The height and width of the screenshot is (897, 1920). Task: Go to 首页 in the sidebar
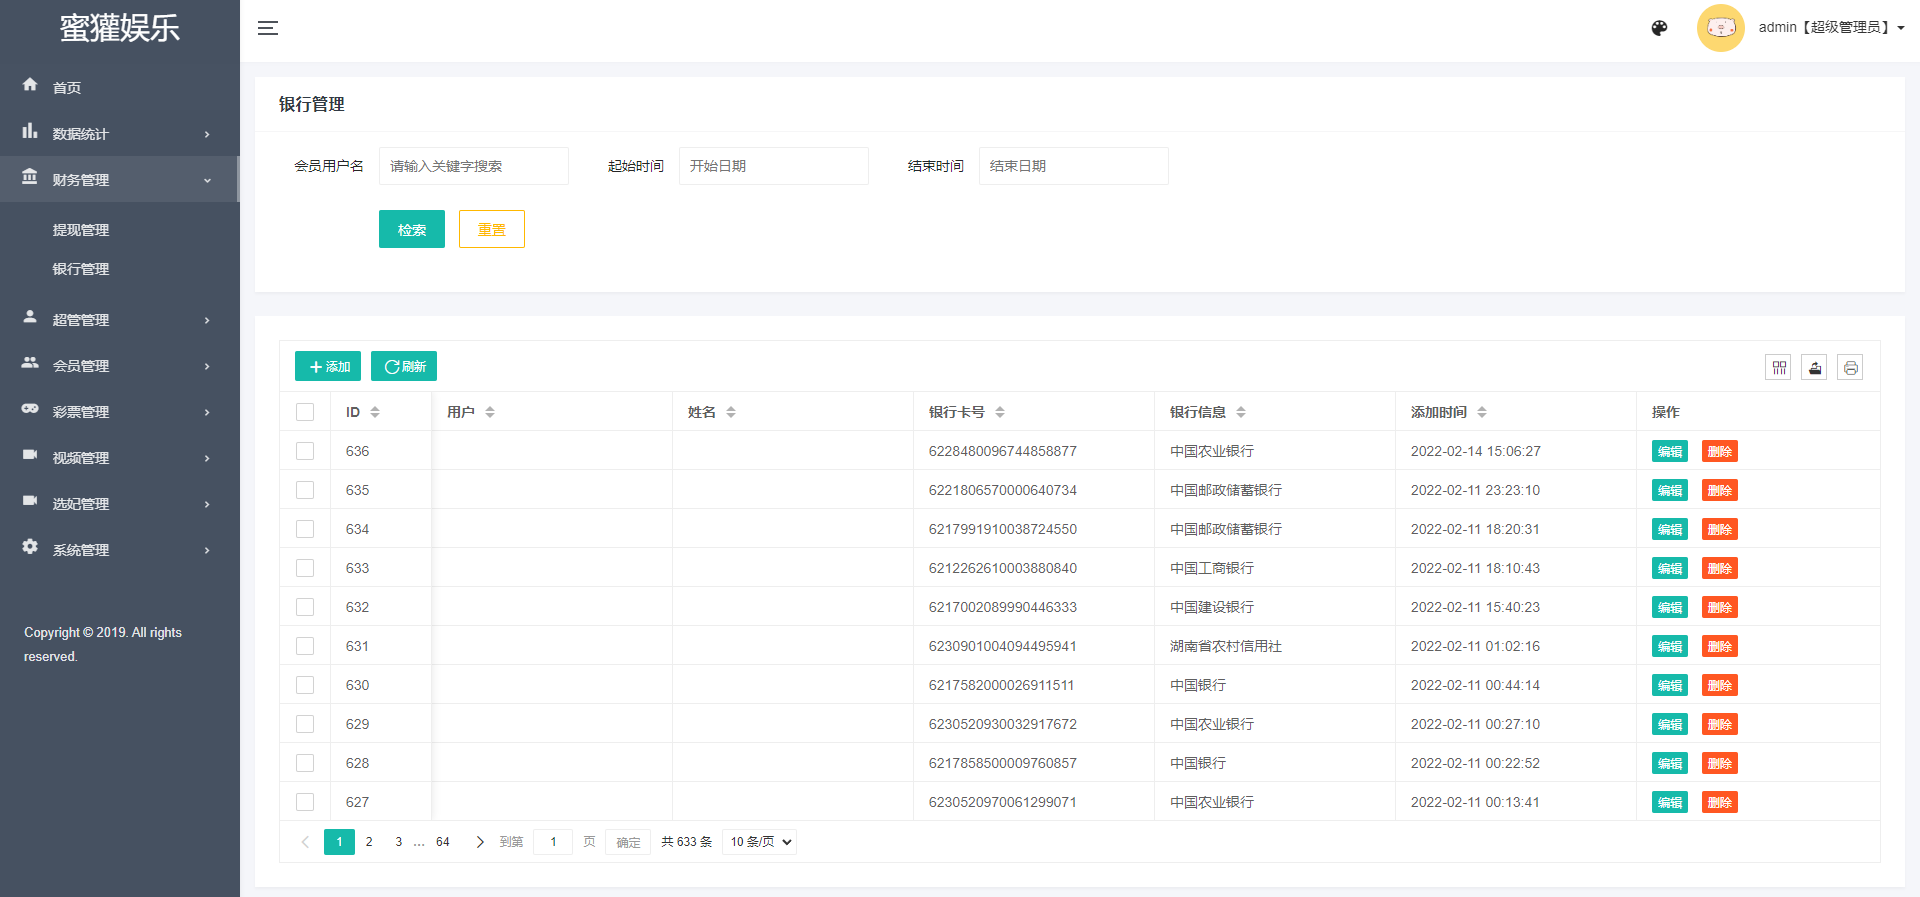tap(67, 88)
